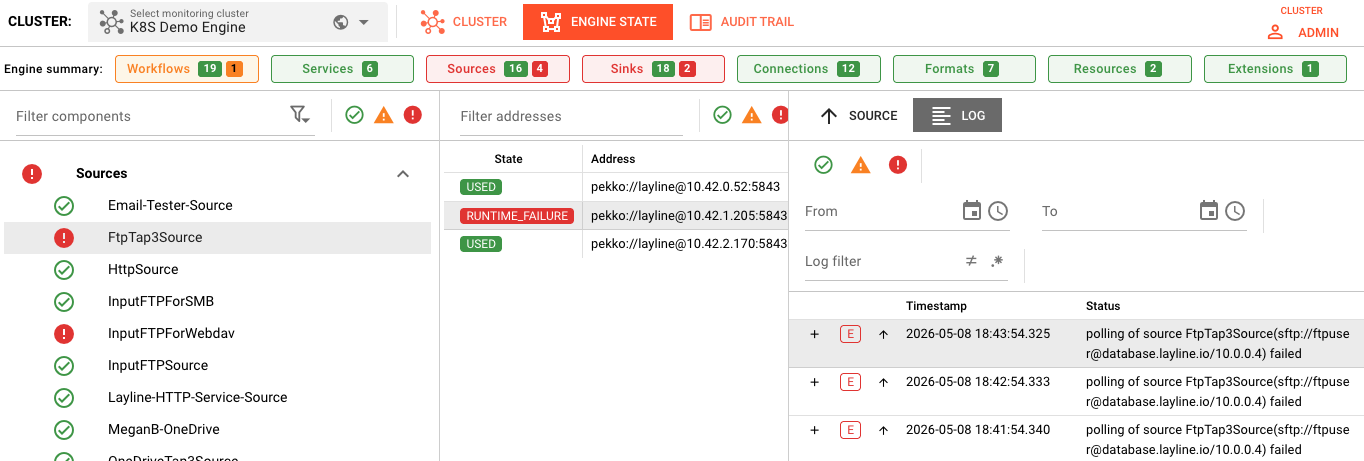Viewport: 1364px width, 461px height.
Task: Select InputFTPForWebdav in the tree
Action: pyautogui.click(x=171, y=333)
